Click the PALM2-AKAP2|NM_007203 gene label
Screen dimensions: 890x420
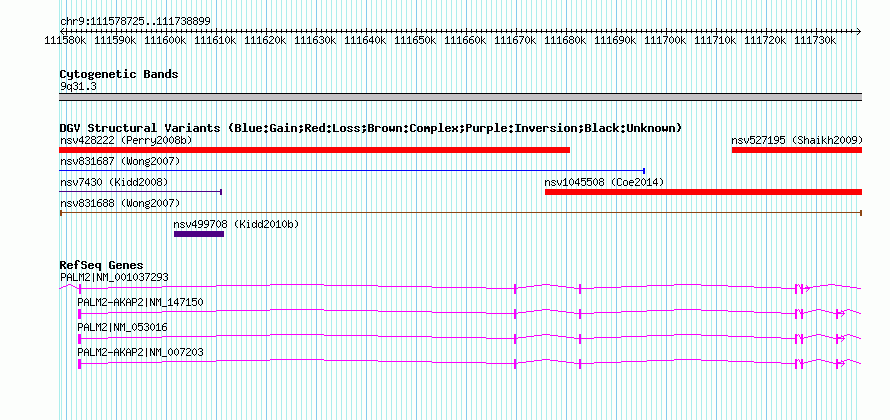(x=140, y=352)
